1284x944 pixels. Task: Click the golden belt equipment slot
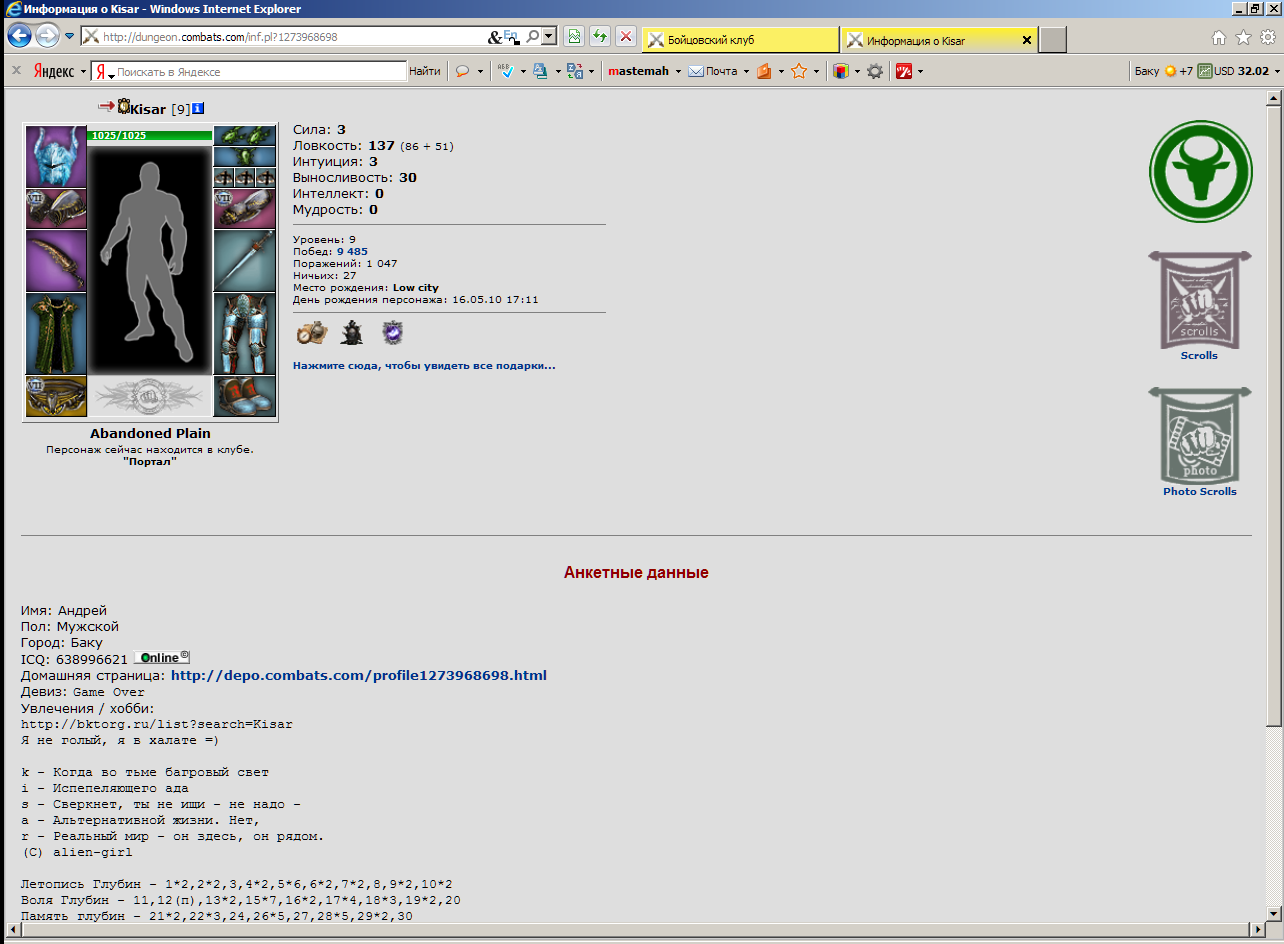coord(55,396)
